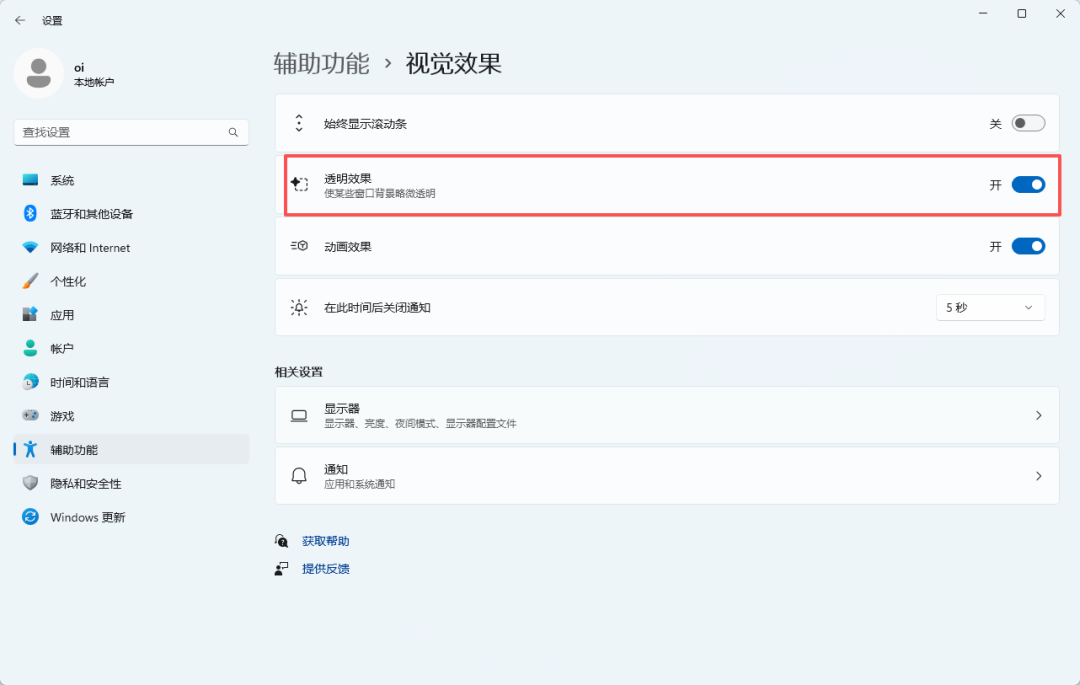Click the 在此时间后关闭通知 label
This screenshot has height=685, width=1080.
pyautogui.click(x=377, y=308)
